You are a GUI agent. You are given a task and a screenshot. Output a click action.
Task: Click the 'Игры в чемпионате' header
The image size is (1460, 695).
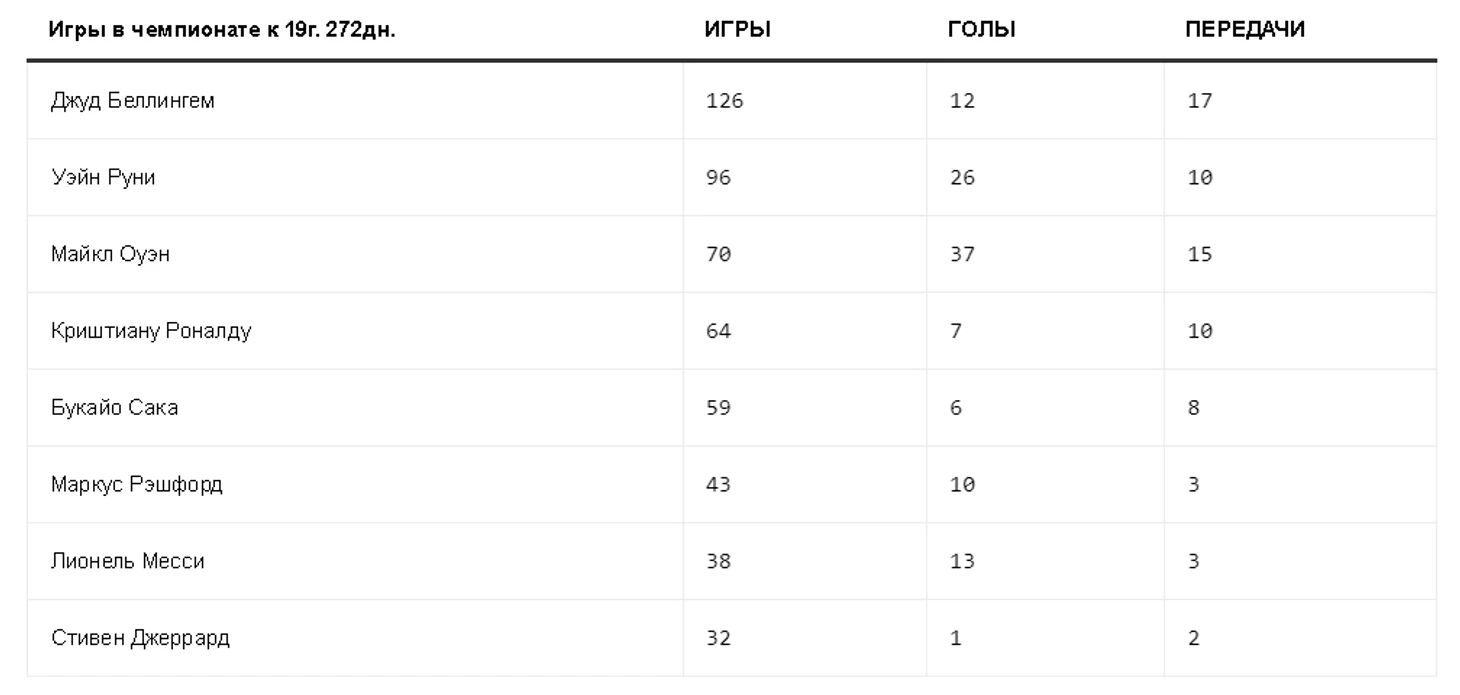223,30
